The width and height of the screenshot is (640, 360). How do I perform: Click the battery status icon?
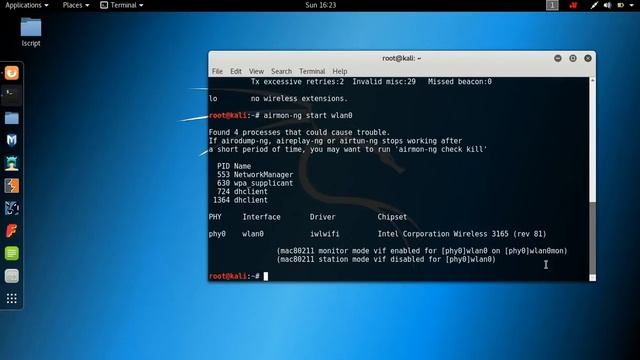tap(620, 5)
